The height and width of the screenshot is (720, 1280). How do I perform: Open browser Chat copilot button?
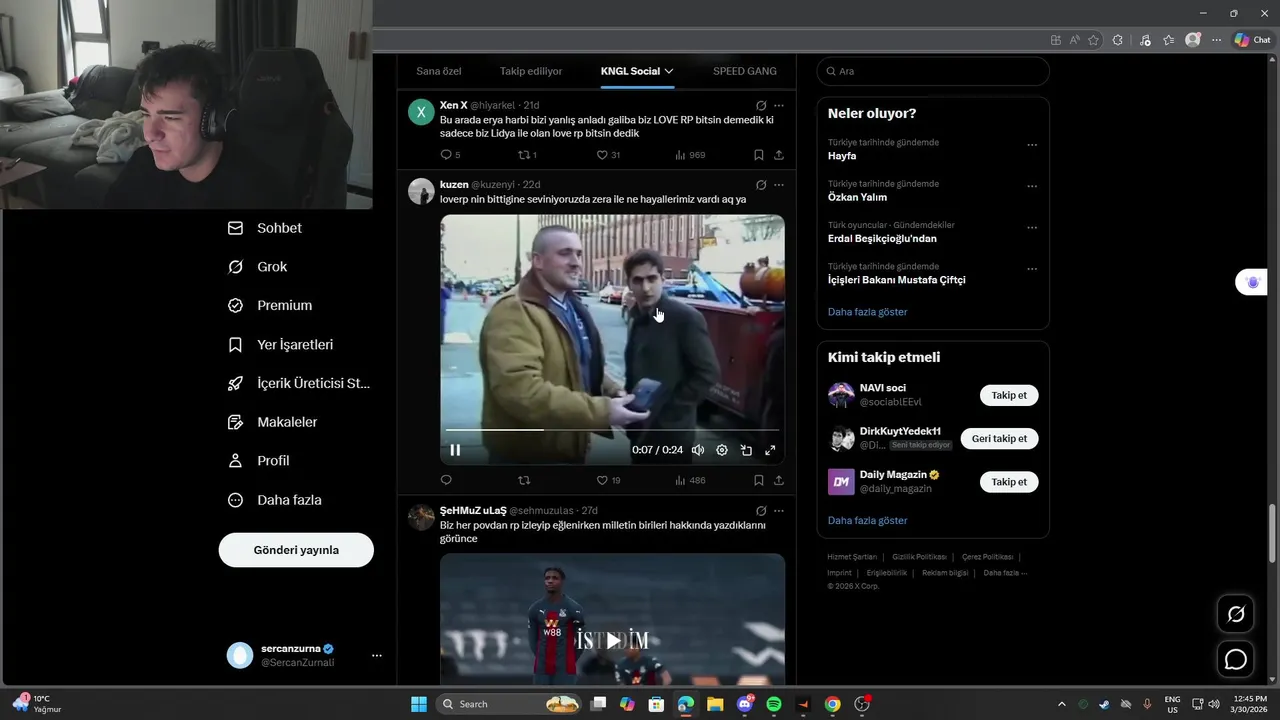click(x=1252, y=40)
